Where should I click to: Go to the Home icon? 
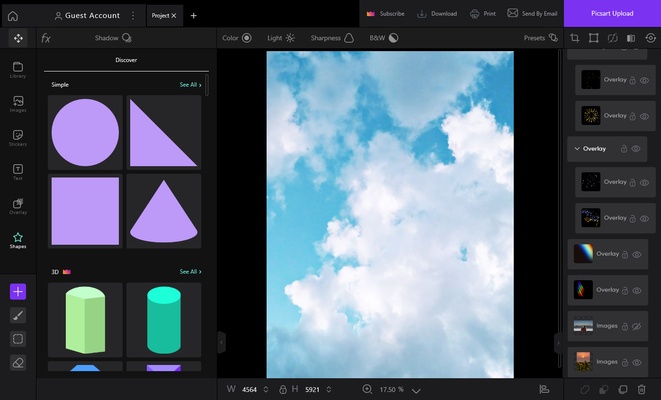tap(13, 16)
